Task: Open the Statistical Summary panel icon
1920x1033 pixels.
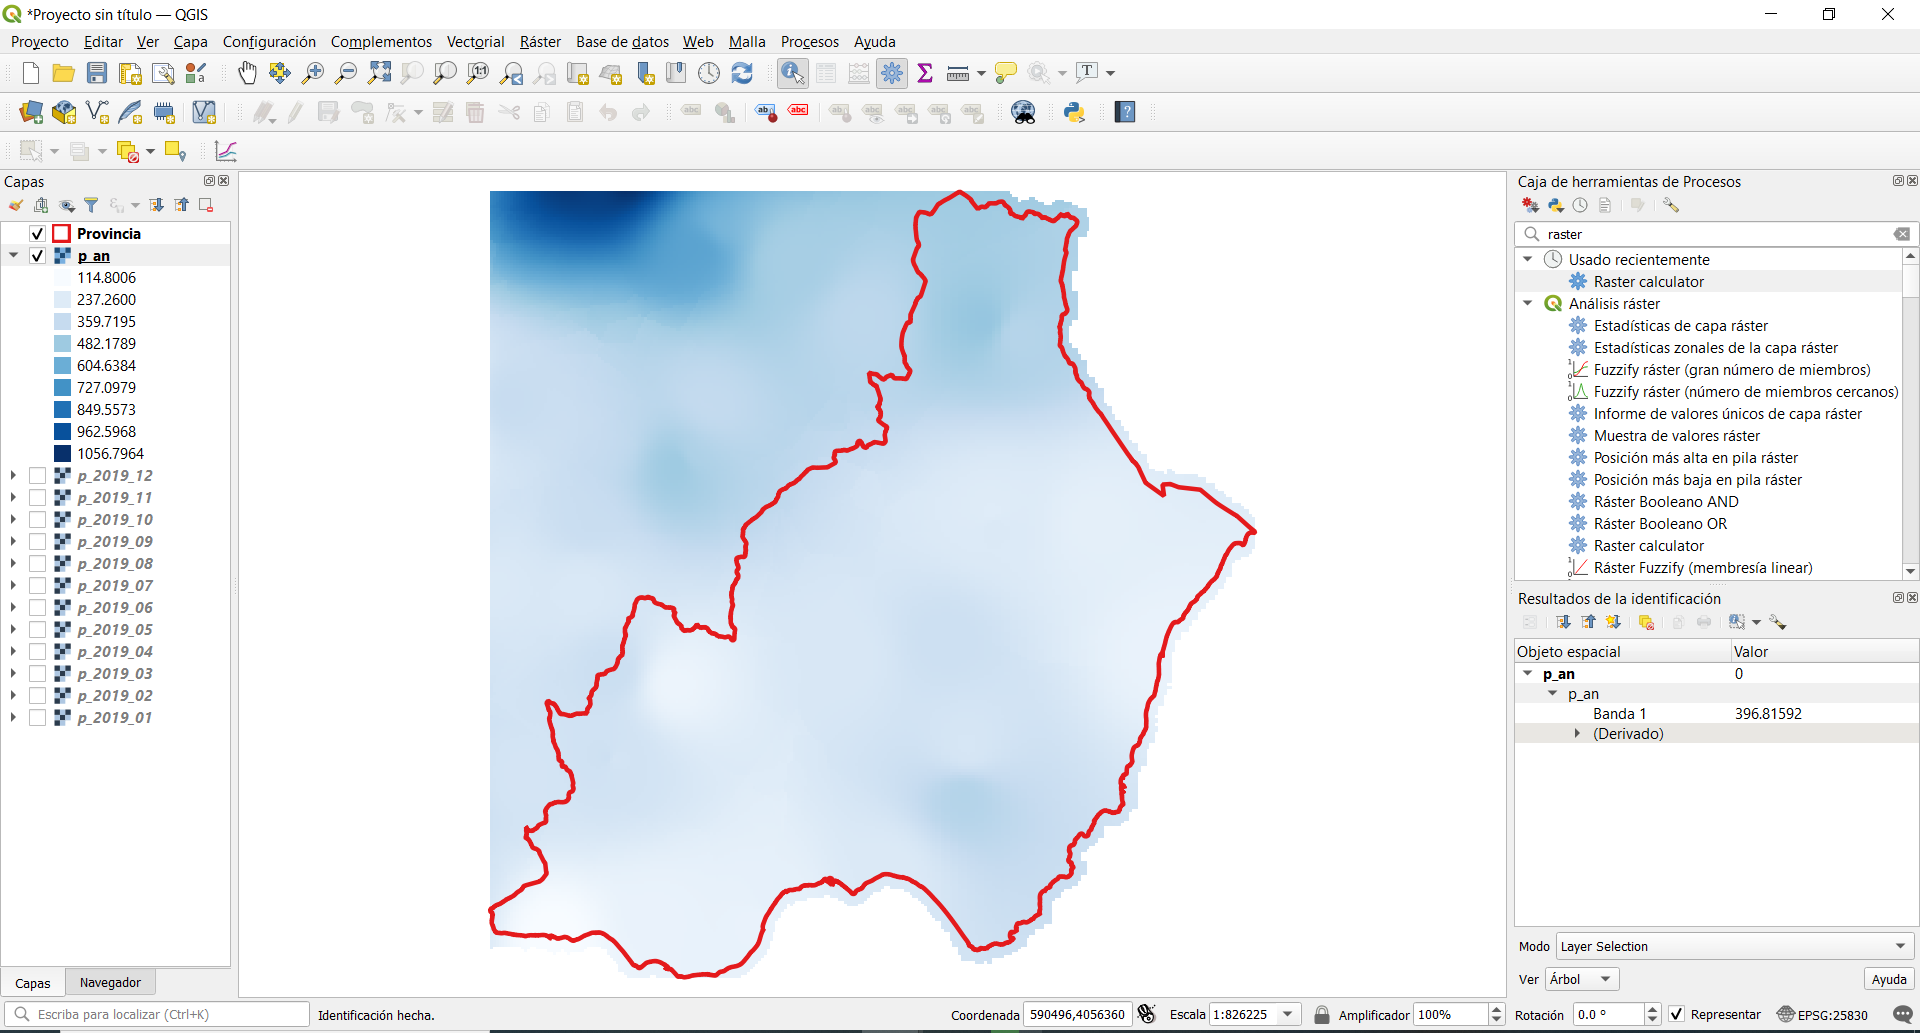Action: tap(925, 72)
